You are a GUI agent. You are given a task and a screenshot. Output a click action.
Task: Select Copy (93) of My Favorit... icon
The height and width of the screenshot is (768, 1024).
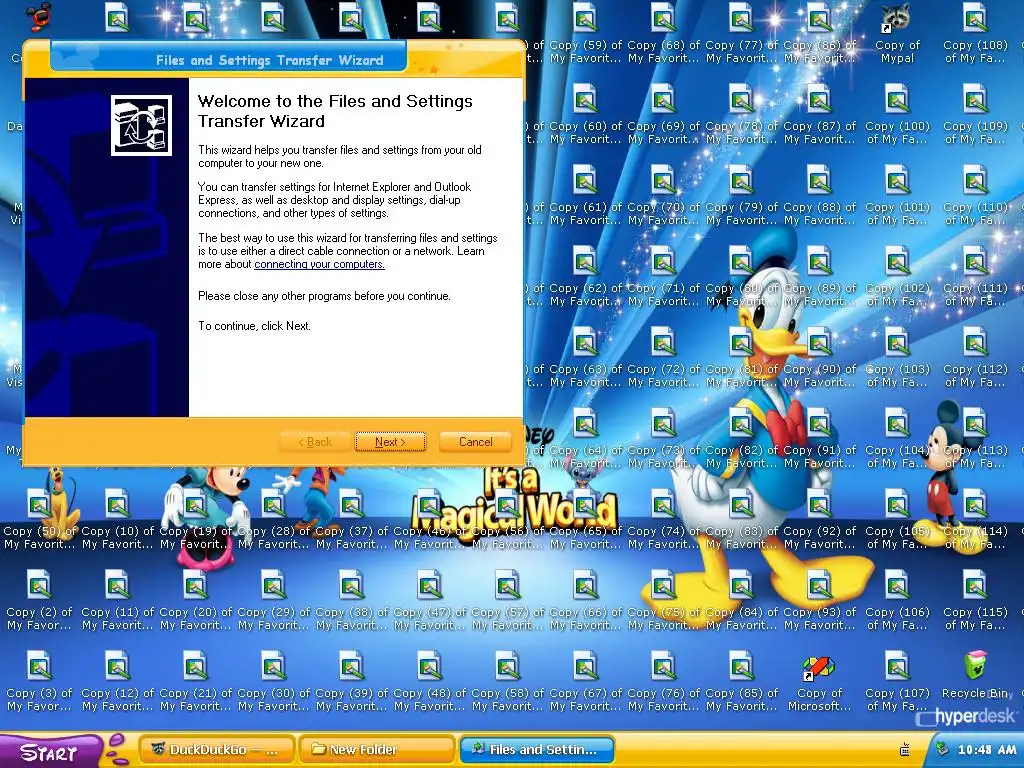(x=820, y=584)
